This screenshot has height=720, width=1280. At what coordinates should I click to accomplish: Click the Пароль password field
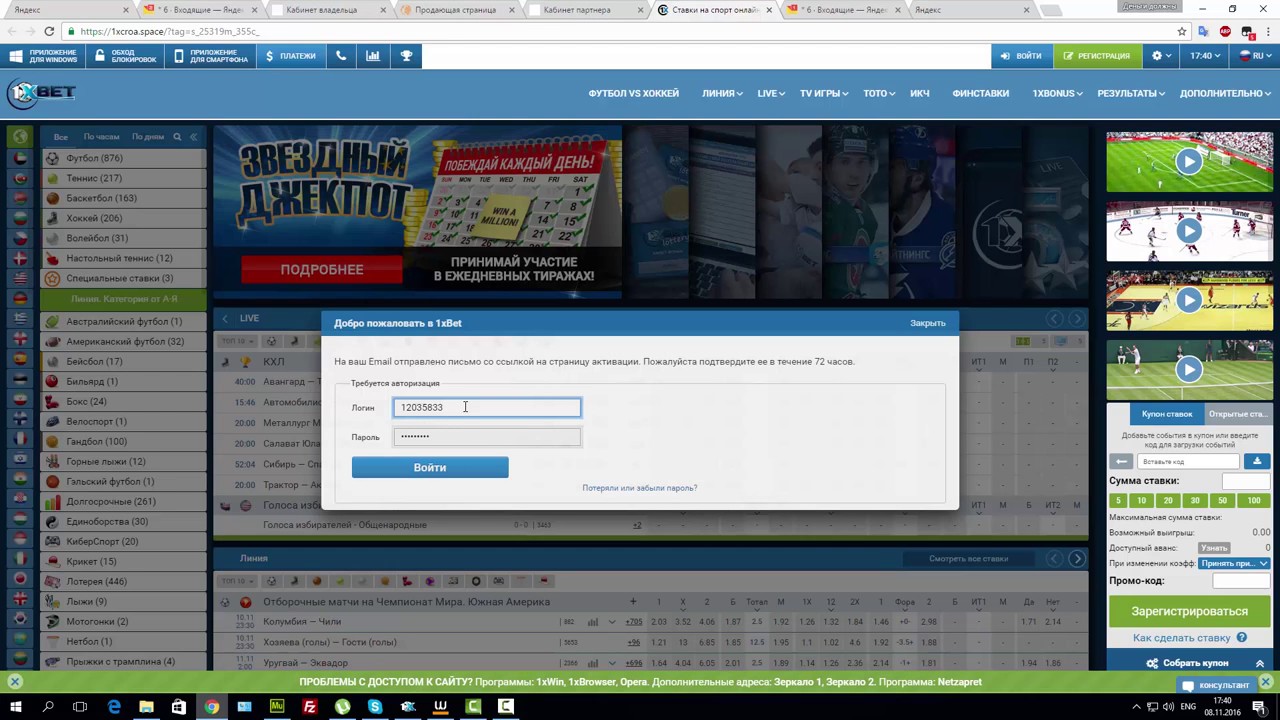point(487,437)
